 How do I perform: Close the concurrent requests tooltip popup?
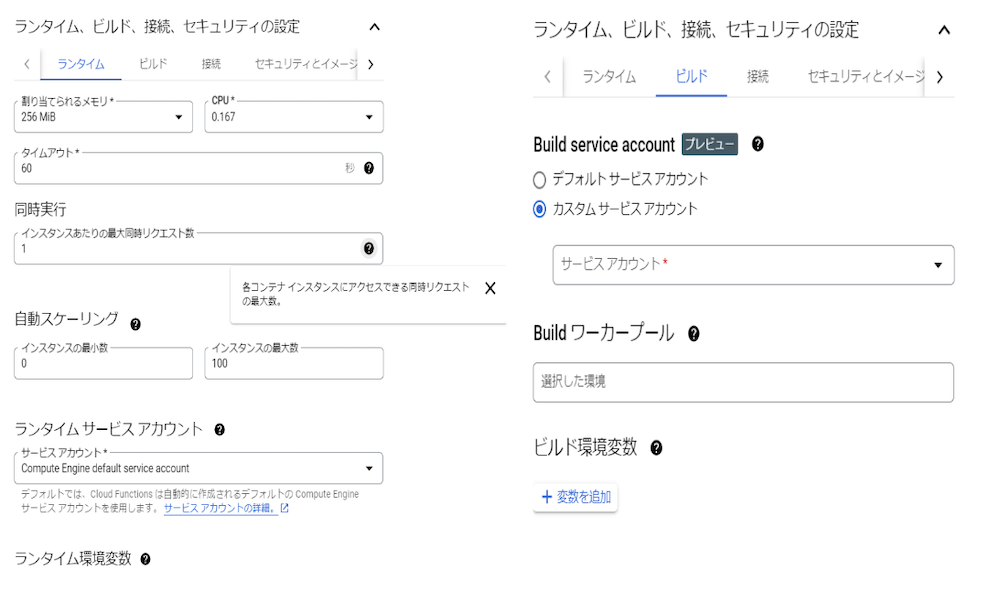(490, 288)
